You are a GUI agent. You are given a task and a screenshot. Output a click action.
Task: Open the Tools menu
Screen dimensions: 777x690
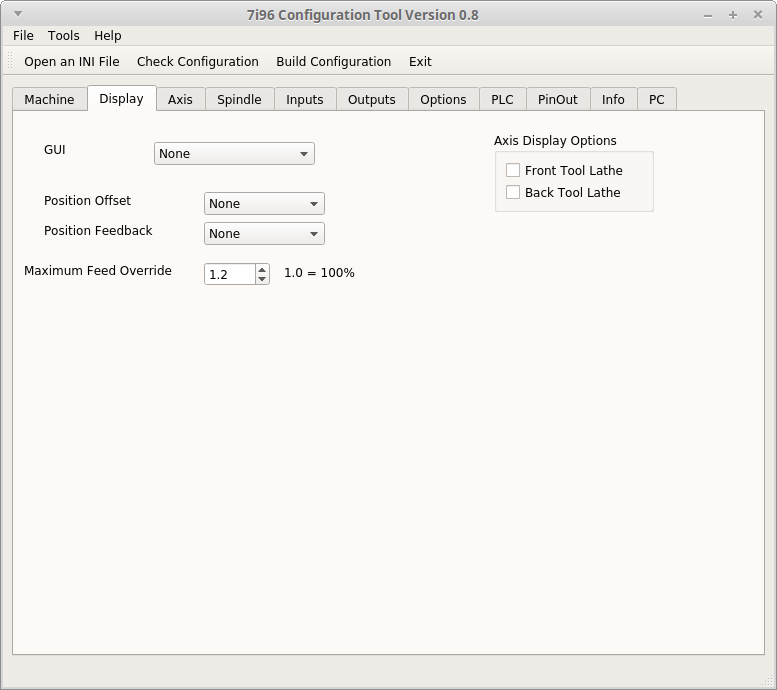tap(63, 36)
